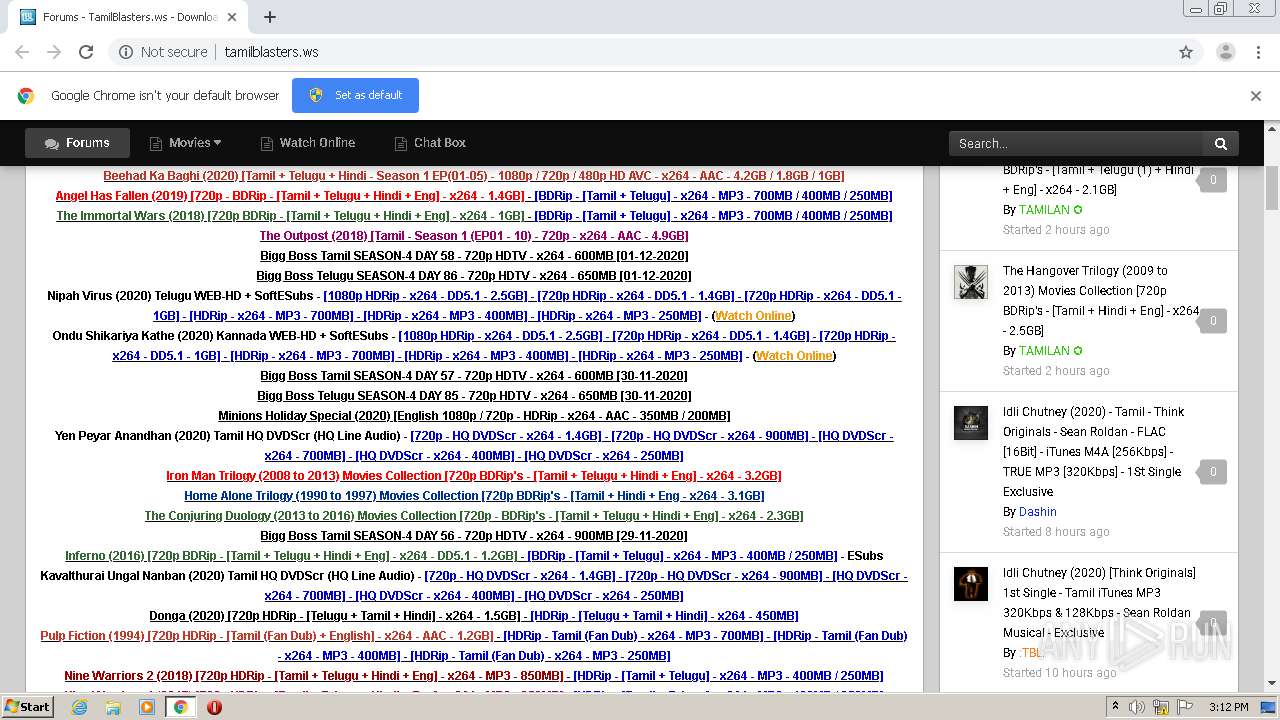Click the browser forward arrow
The image size is (1280, 720).
tap(54, 52)
